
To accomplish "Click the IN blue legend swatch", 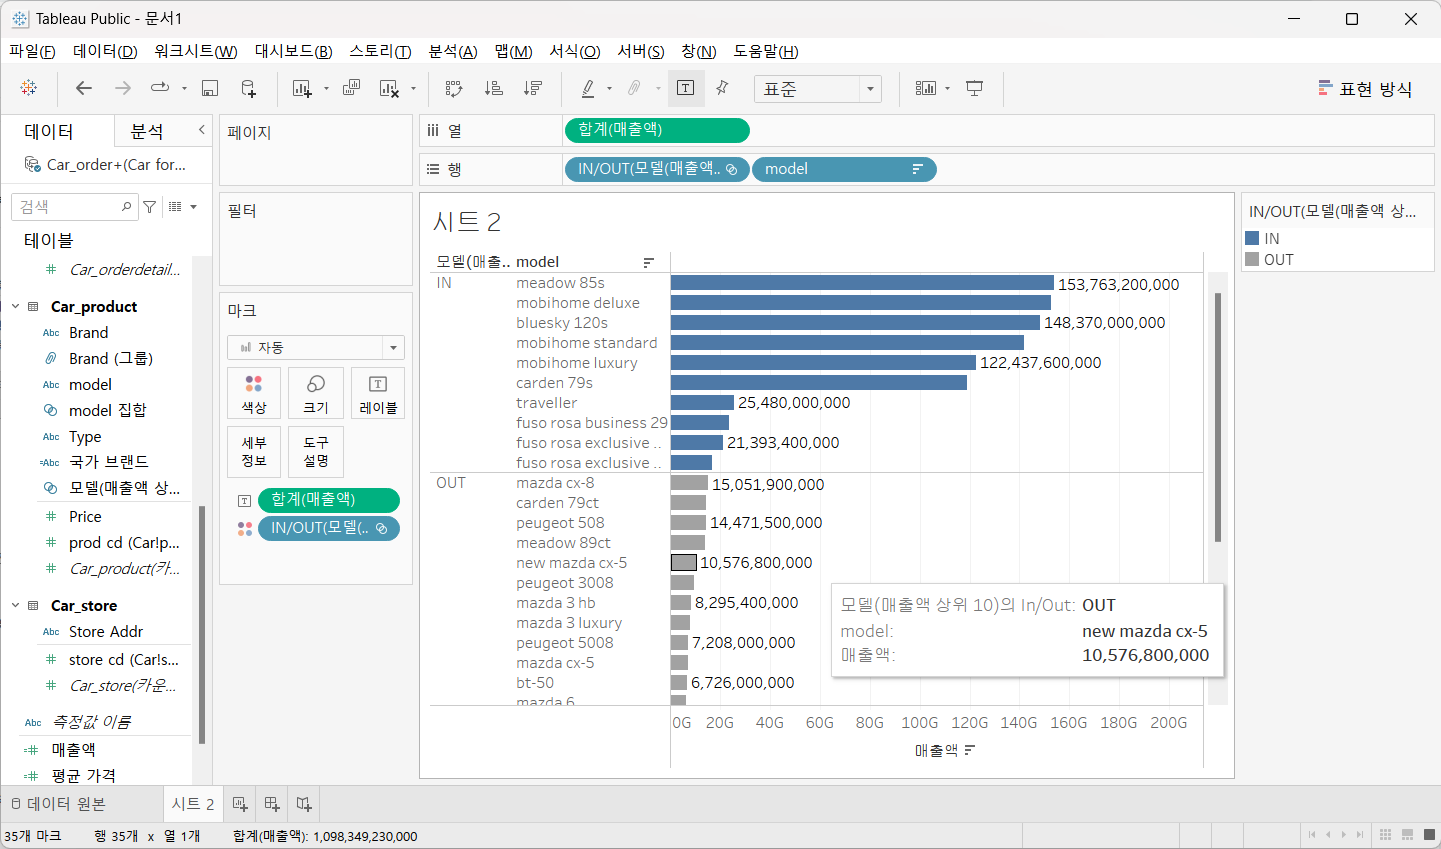I will [x=1252, y=238].
